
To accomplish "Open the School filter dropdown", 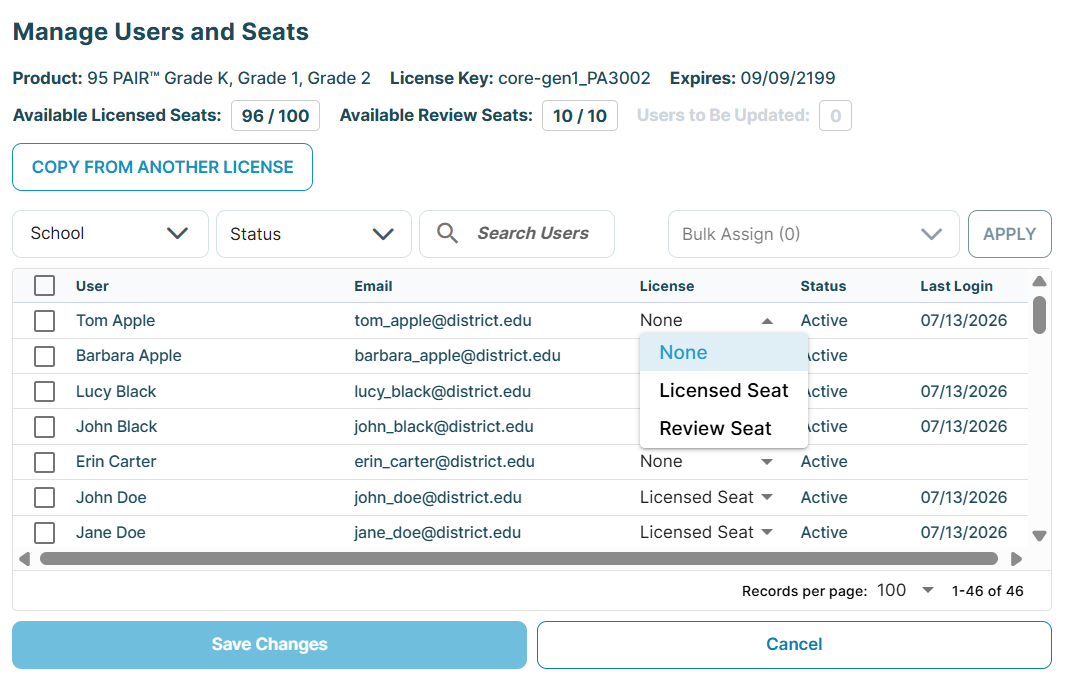I will tap(110, 234).
